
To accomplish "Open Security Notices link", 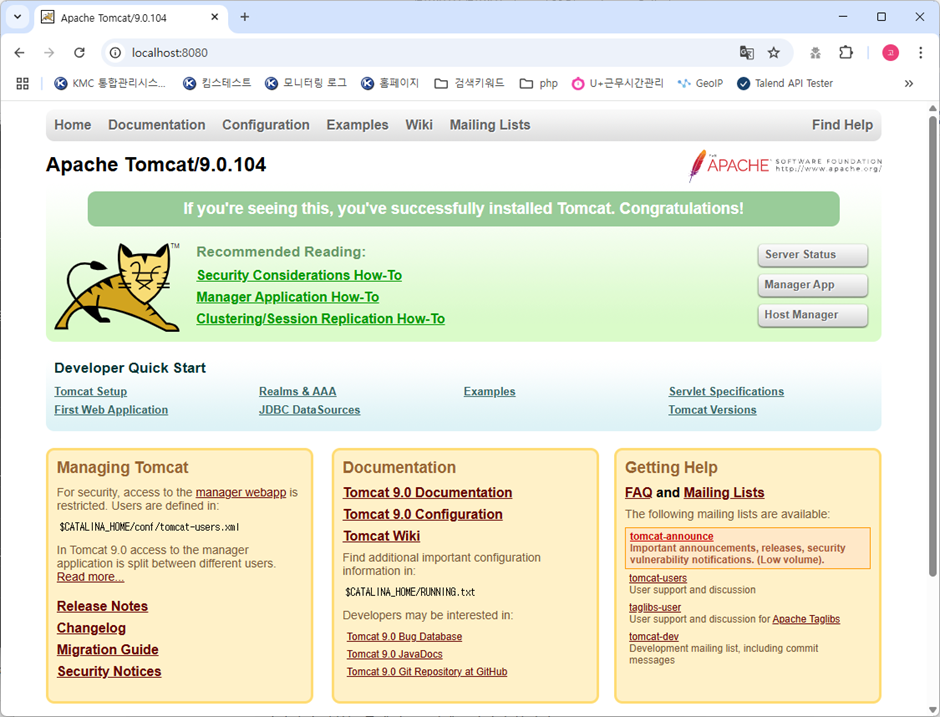I will (x=109, y=671).
